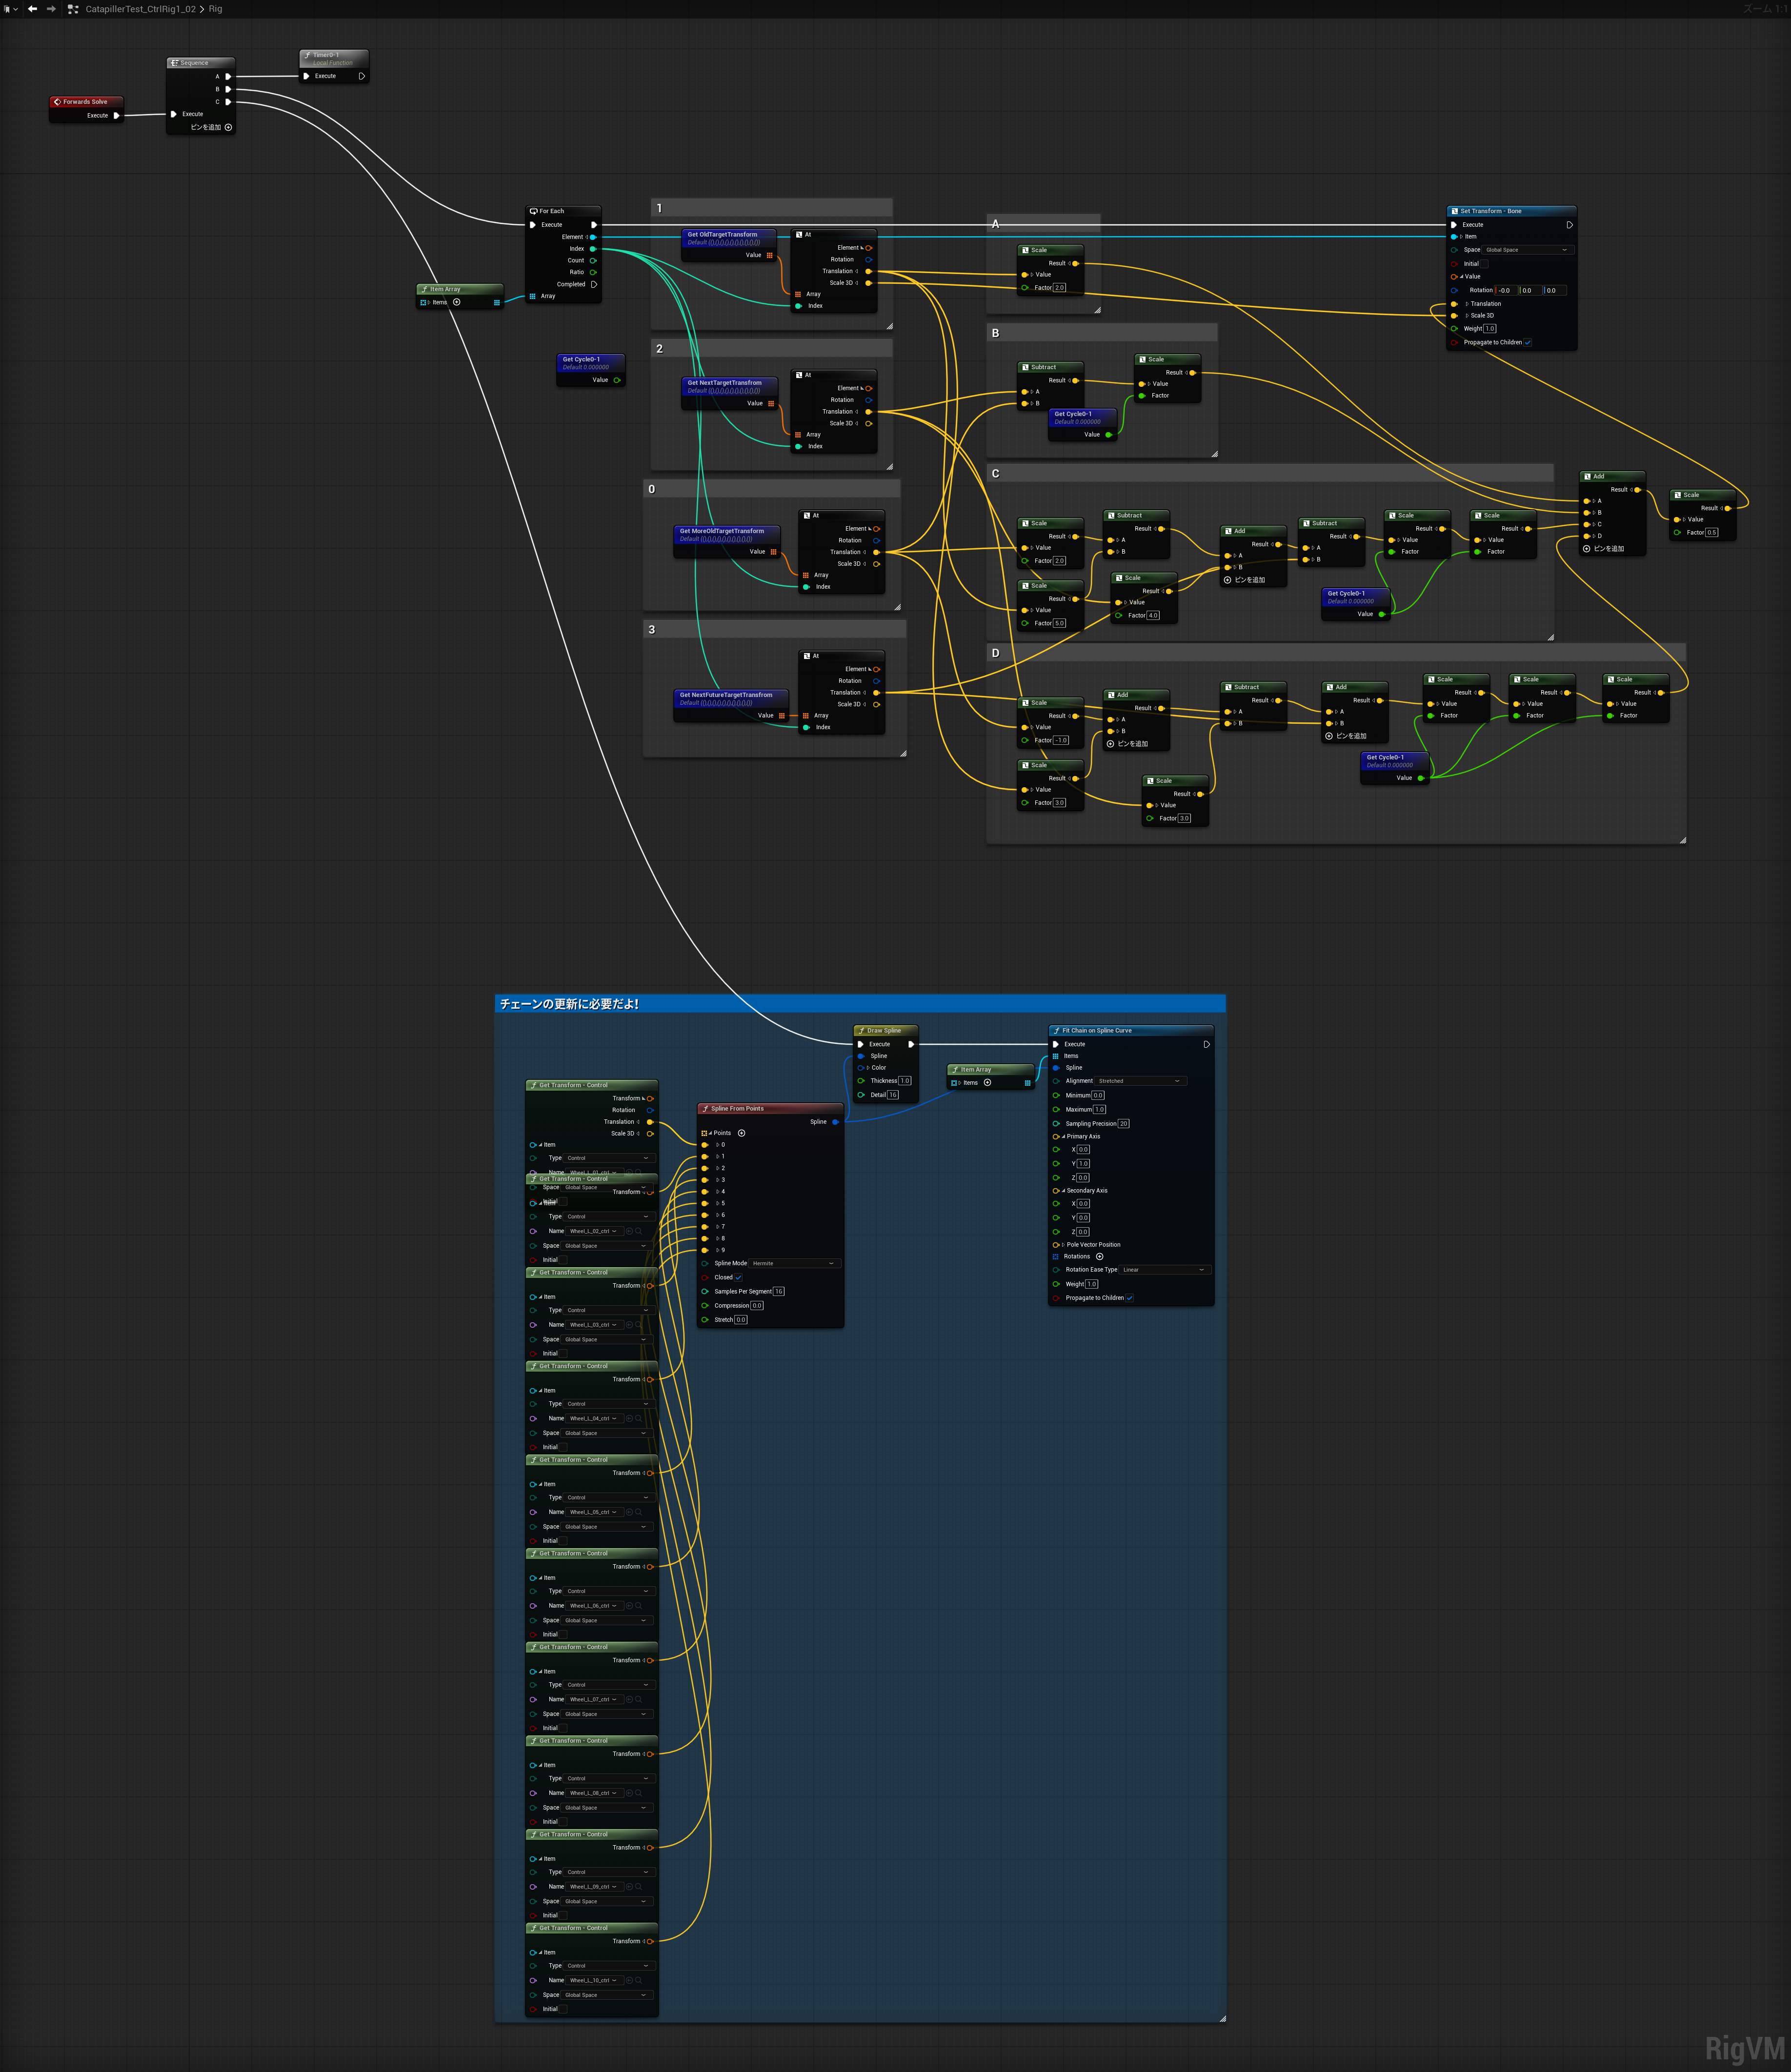Viewport: 1791px width, 2072px height.
Task: Open the Alignment dropdown showing Stretched
Action: pos(1141,1081)
